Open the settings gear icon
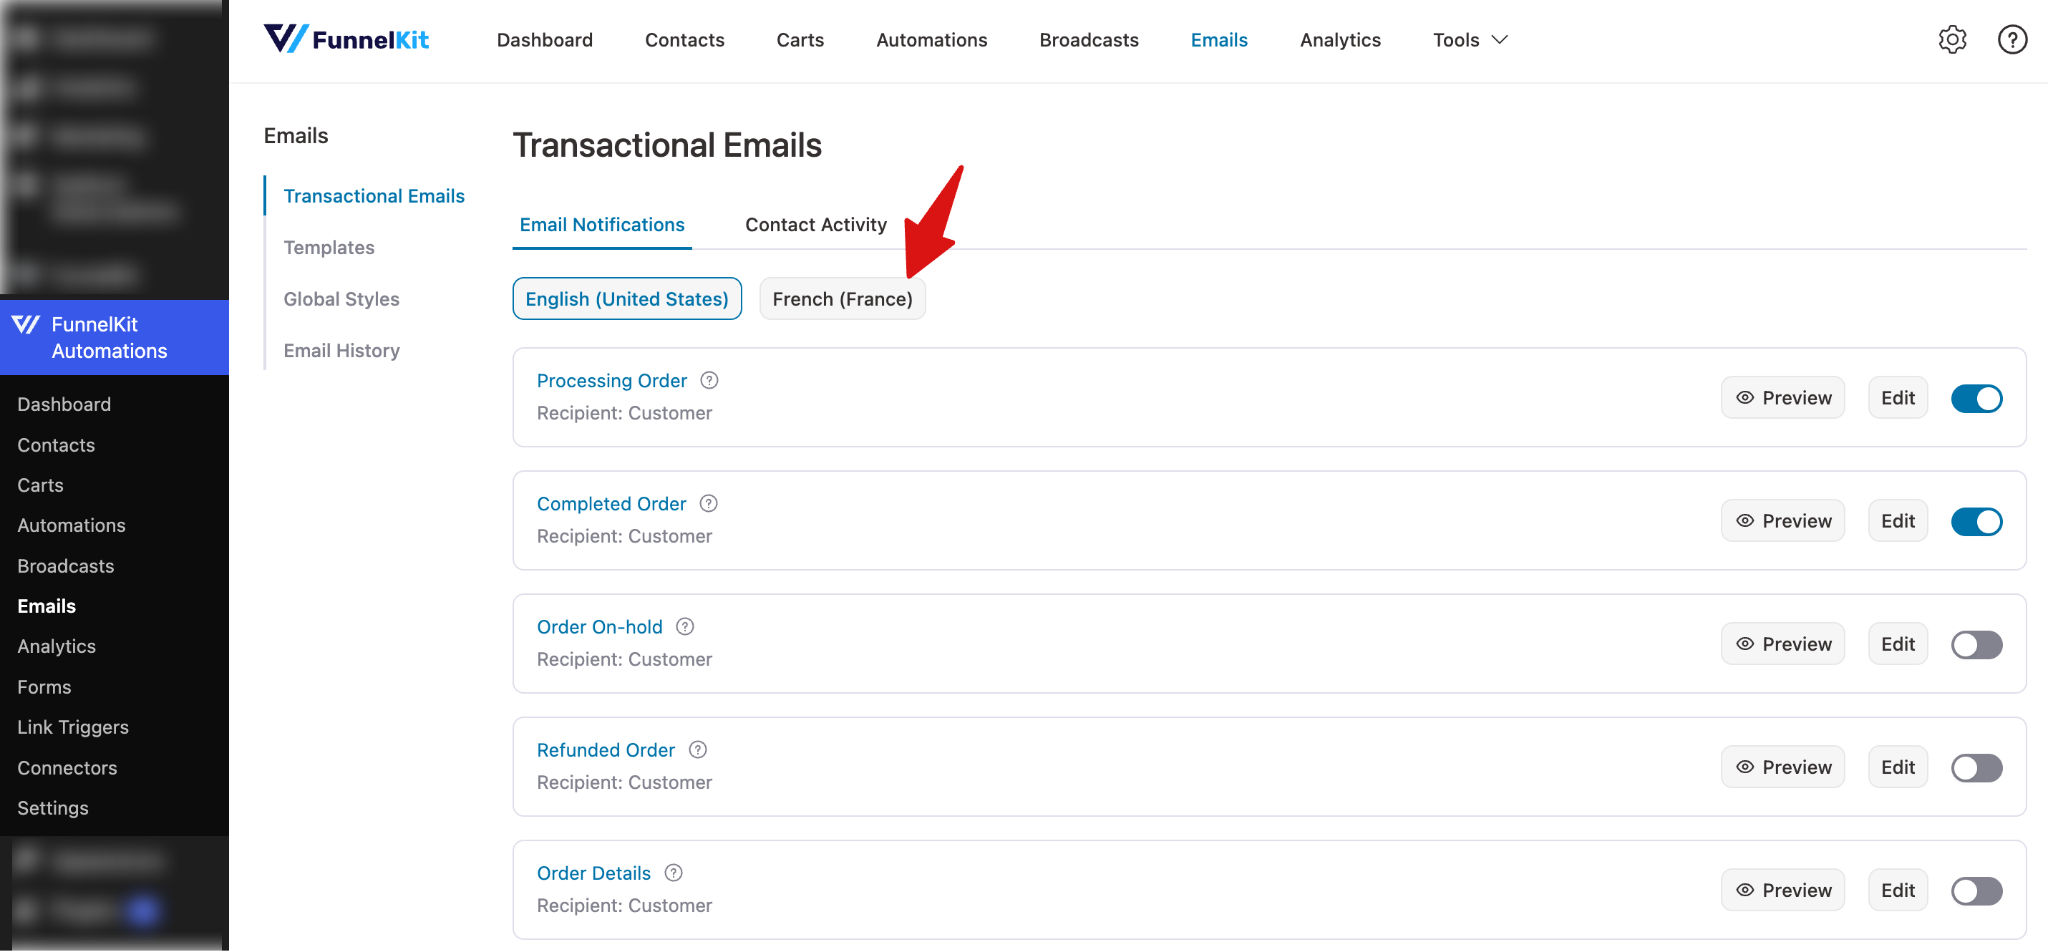 click(x=1952, y=39)
